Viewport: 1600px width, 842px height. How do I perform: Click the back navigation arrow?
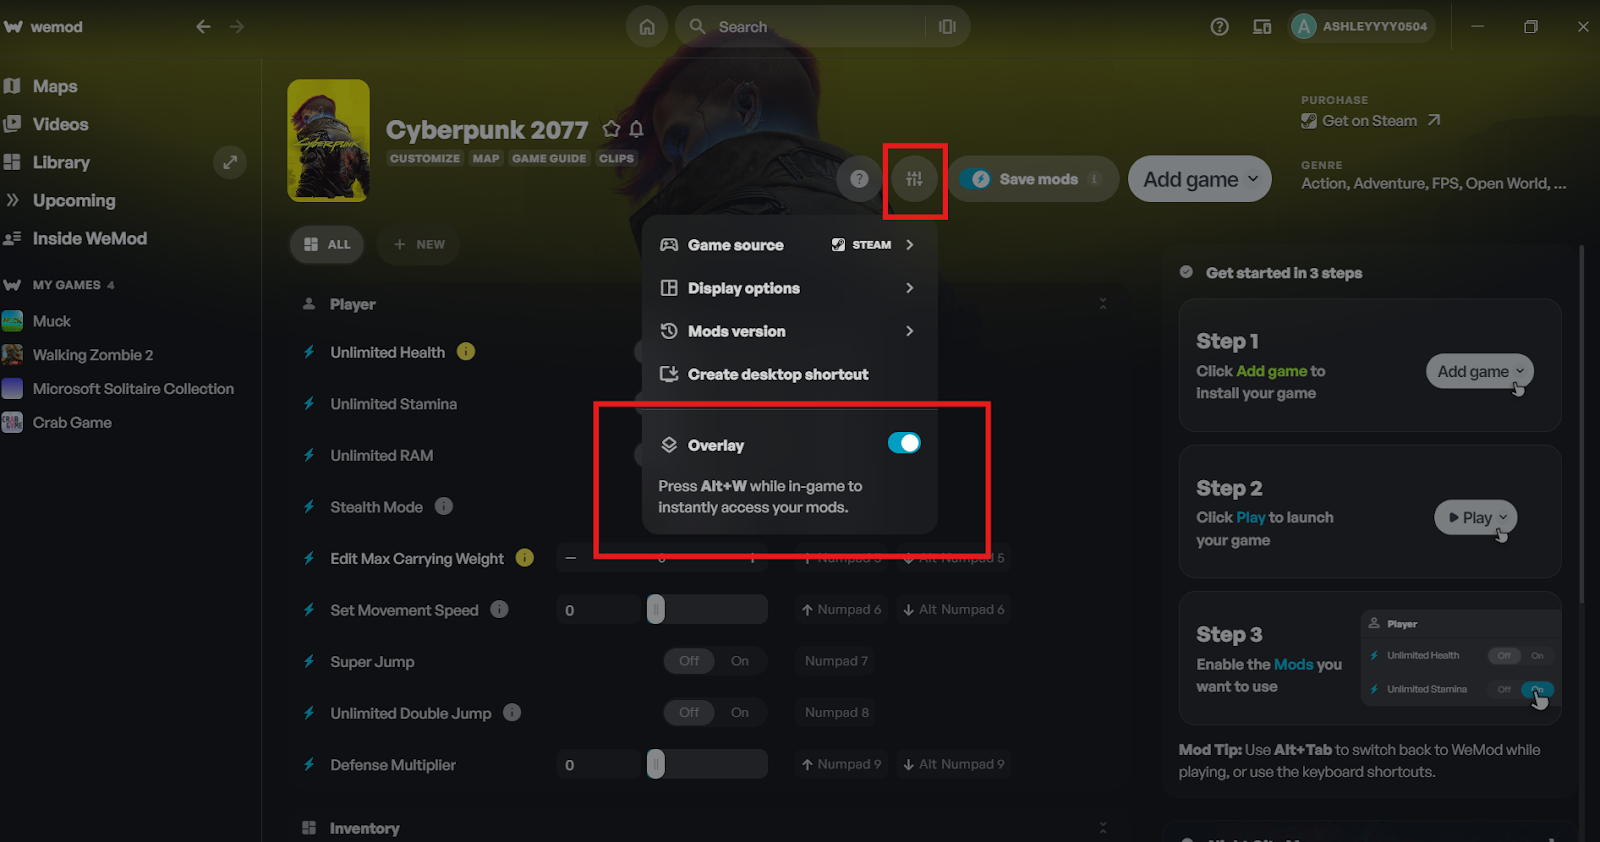(x=203, y=27)
